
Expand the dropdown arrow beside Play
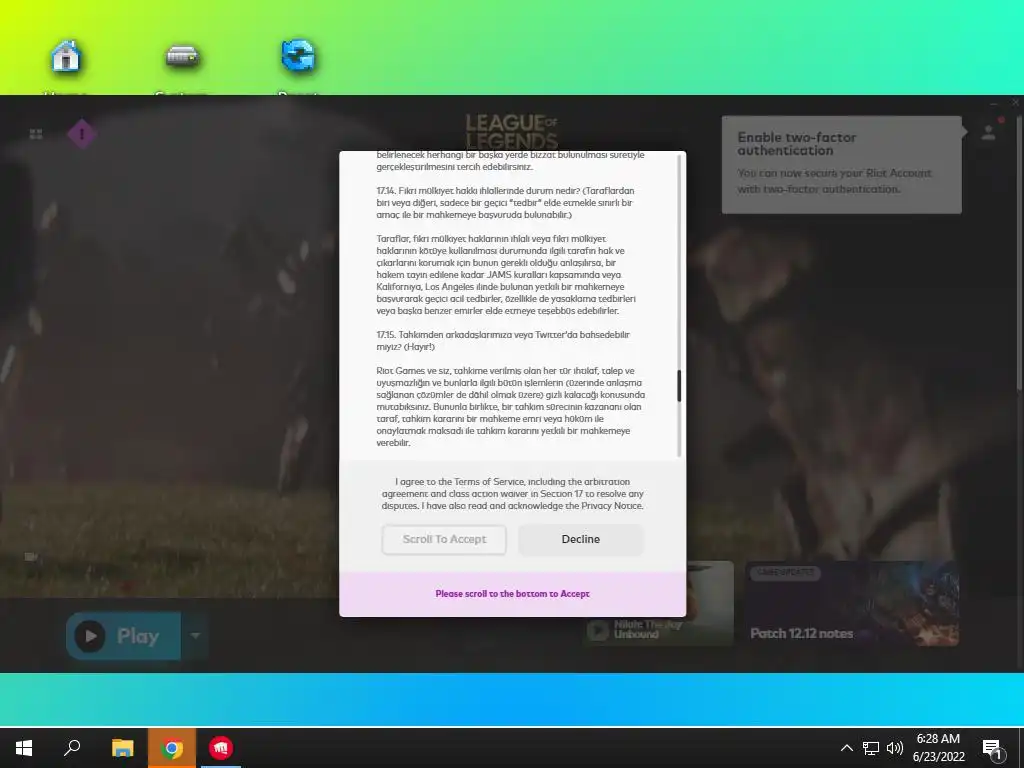tap(195, 635)
